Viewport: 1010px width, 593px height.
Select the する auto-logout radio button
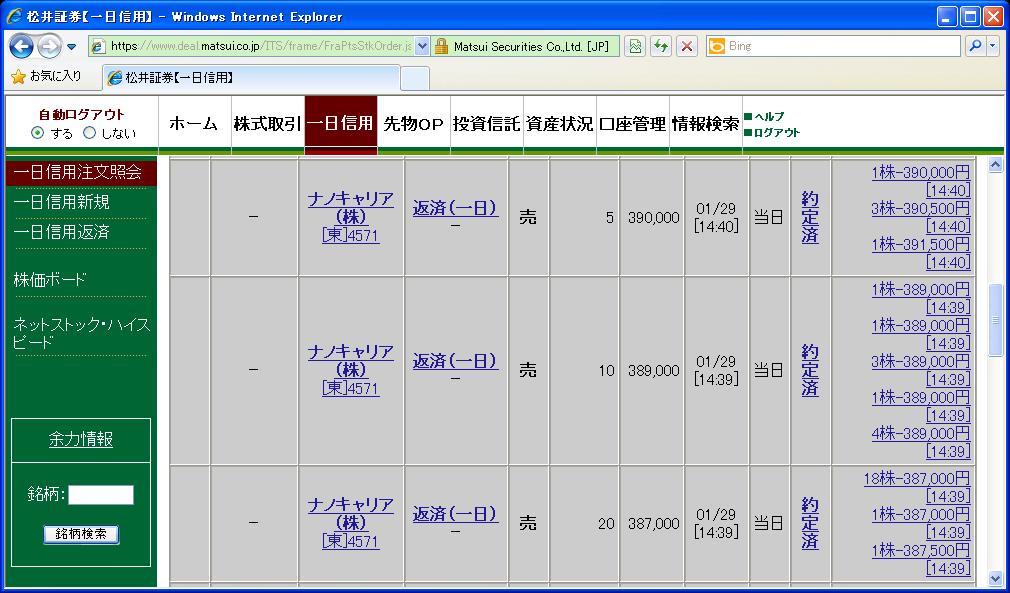(38, 133)
